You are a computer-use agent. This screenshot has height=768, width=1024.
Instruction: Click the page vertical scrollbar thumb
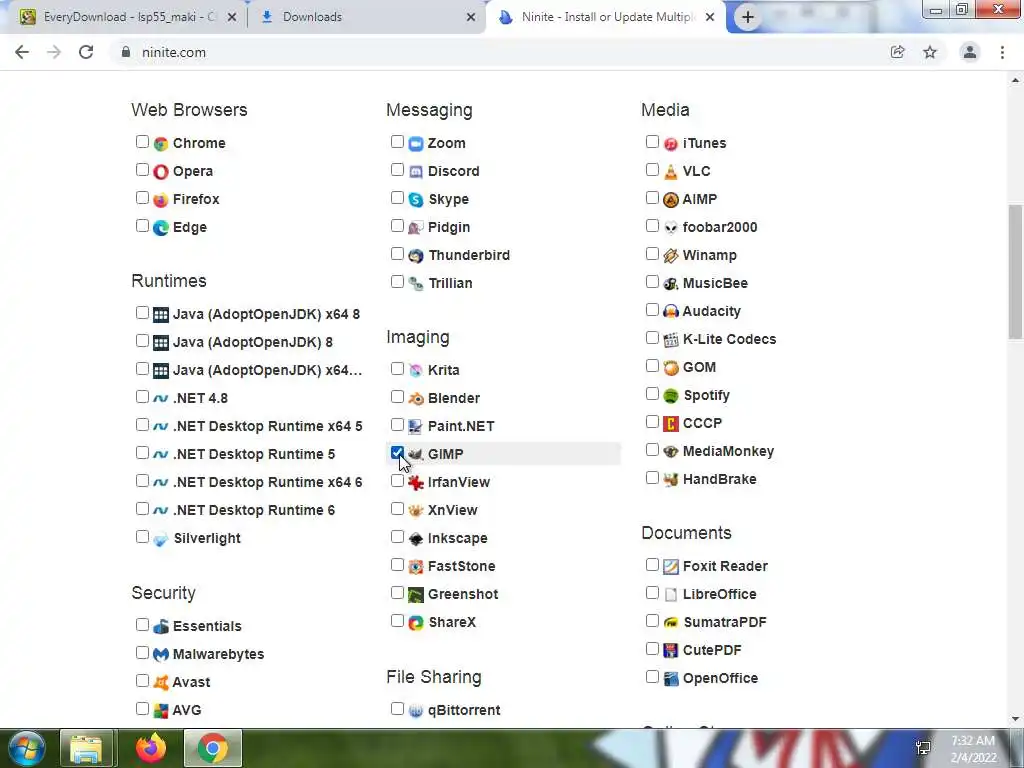point(1015,271)
